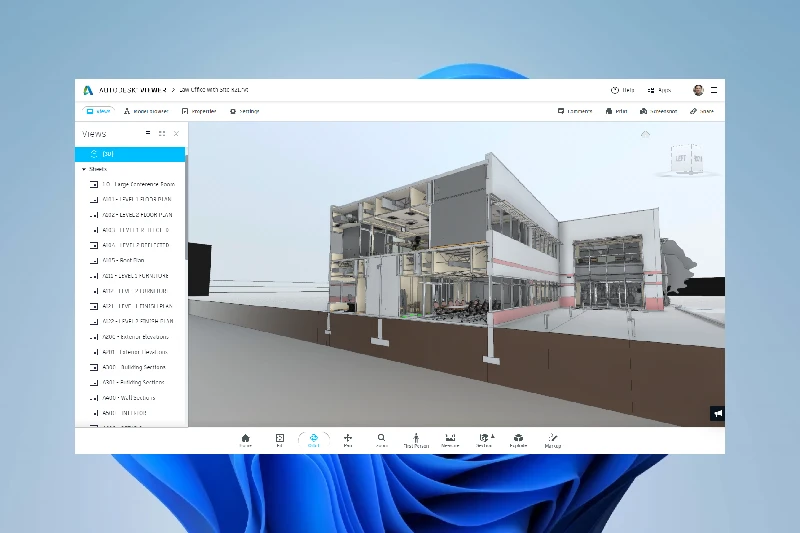Open the Level 2 Reflected sheet
This screenshot has height=533, width=800.
[x=132, y=245]
